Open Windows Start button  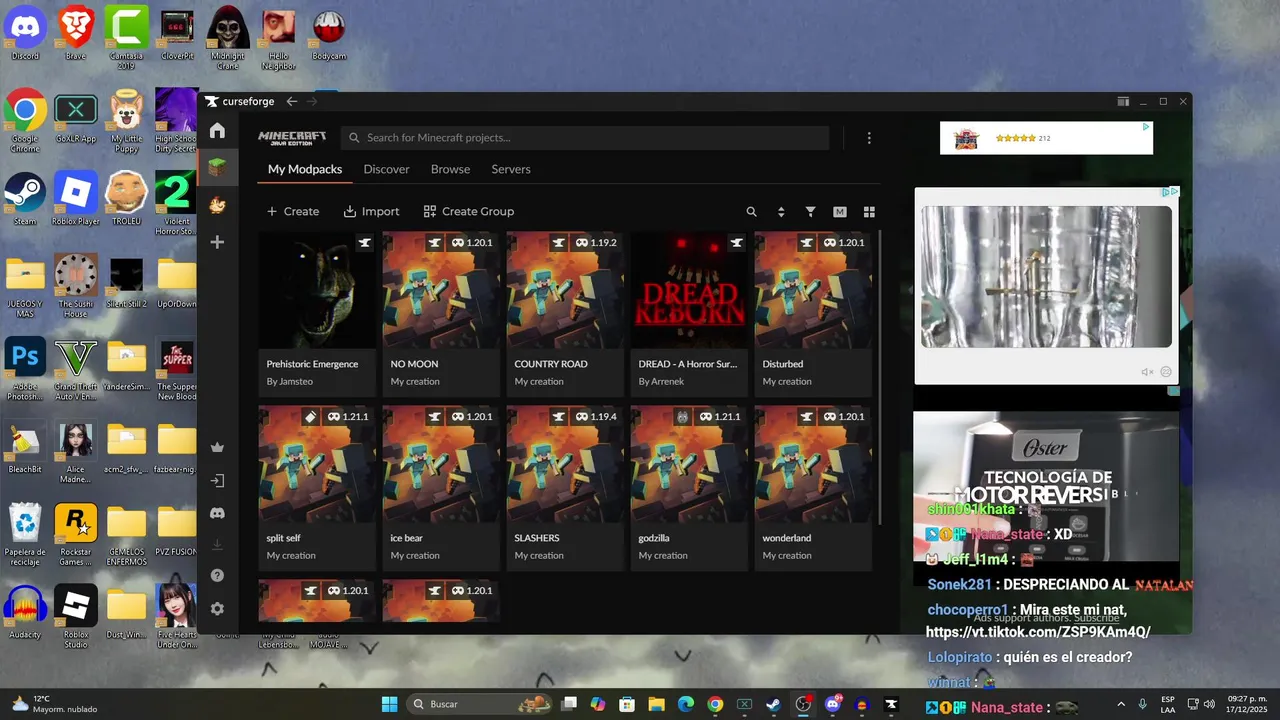(x=389, y=704)
